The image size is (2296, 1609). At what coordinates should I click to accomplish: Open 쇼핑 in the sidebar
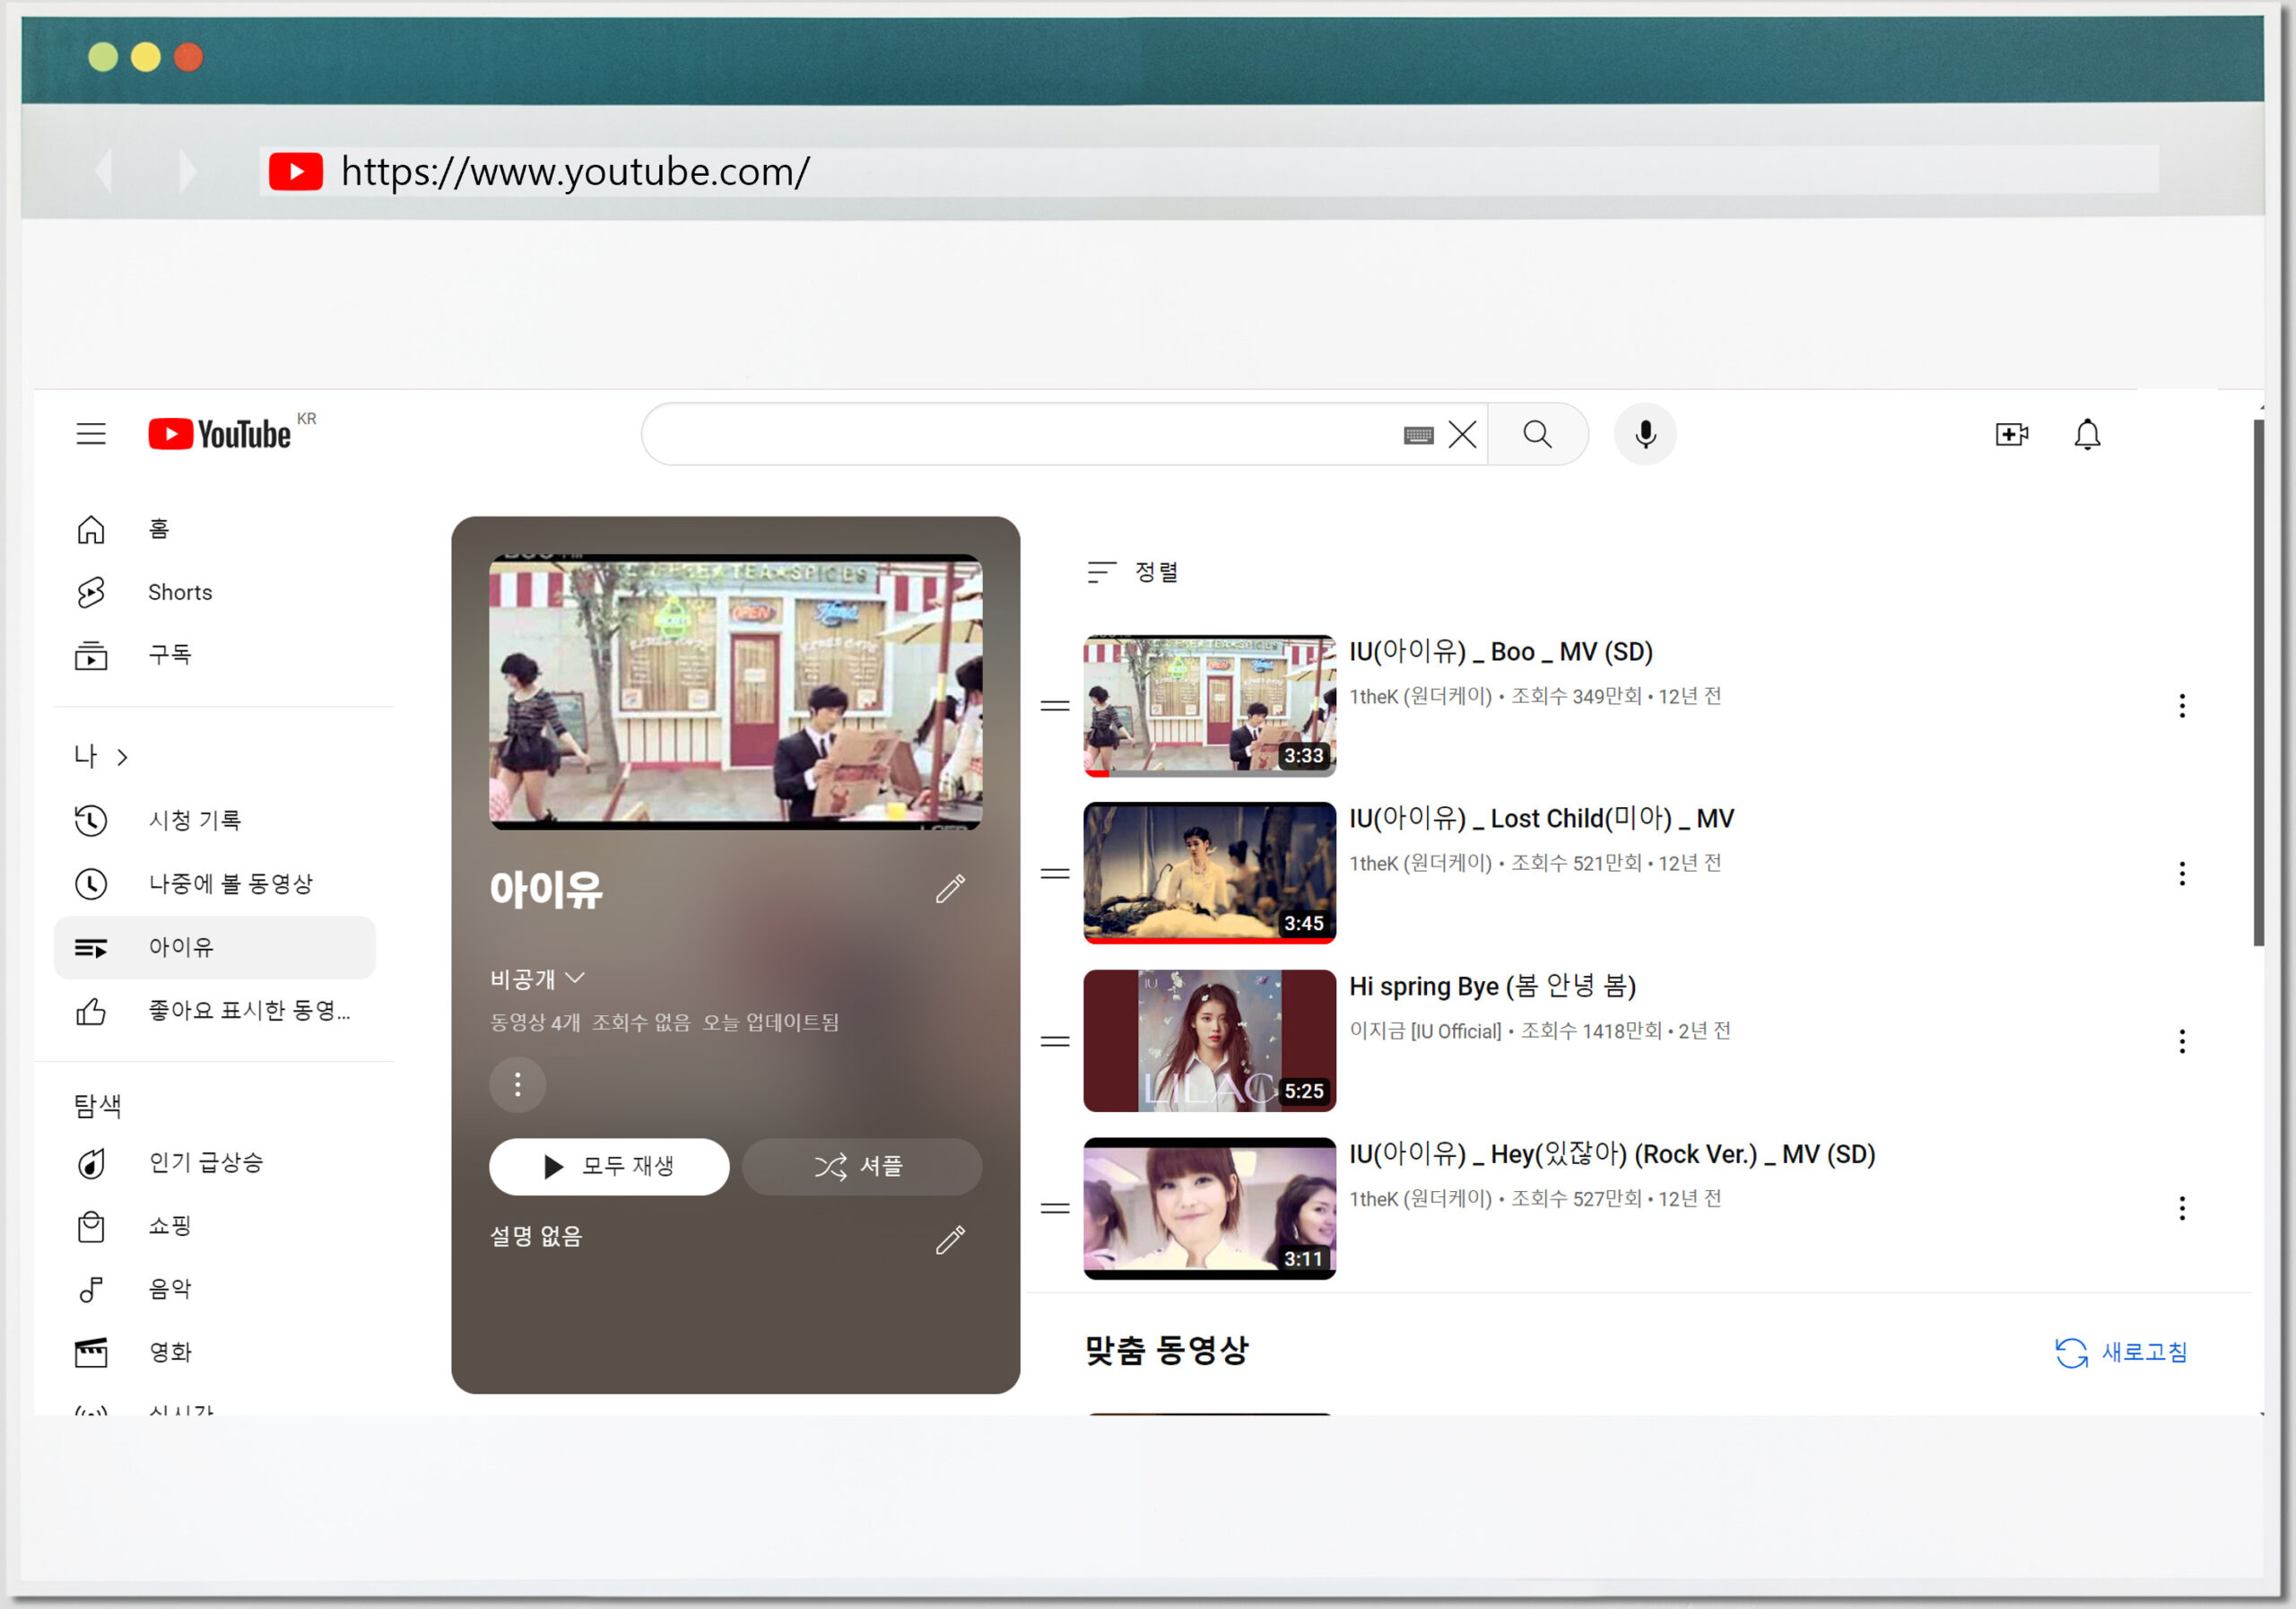(x=214, y=1226)
